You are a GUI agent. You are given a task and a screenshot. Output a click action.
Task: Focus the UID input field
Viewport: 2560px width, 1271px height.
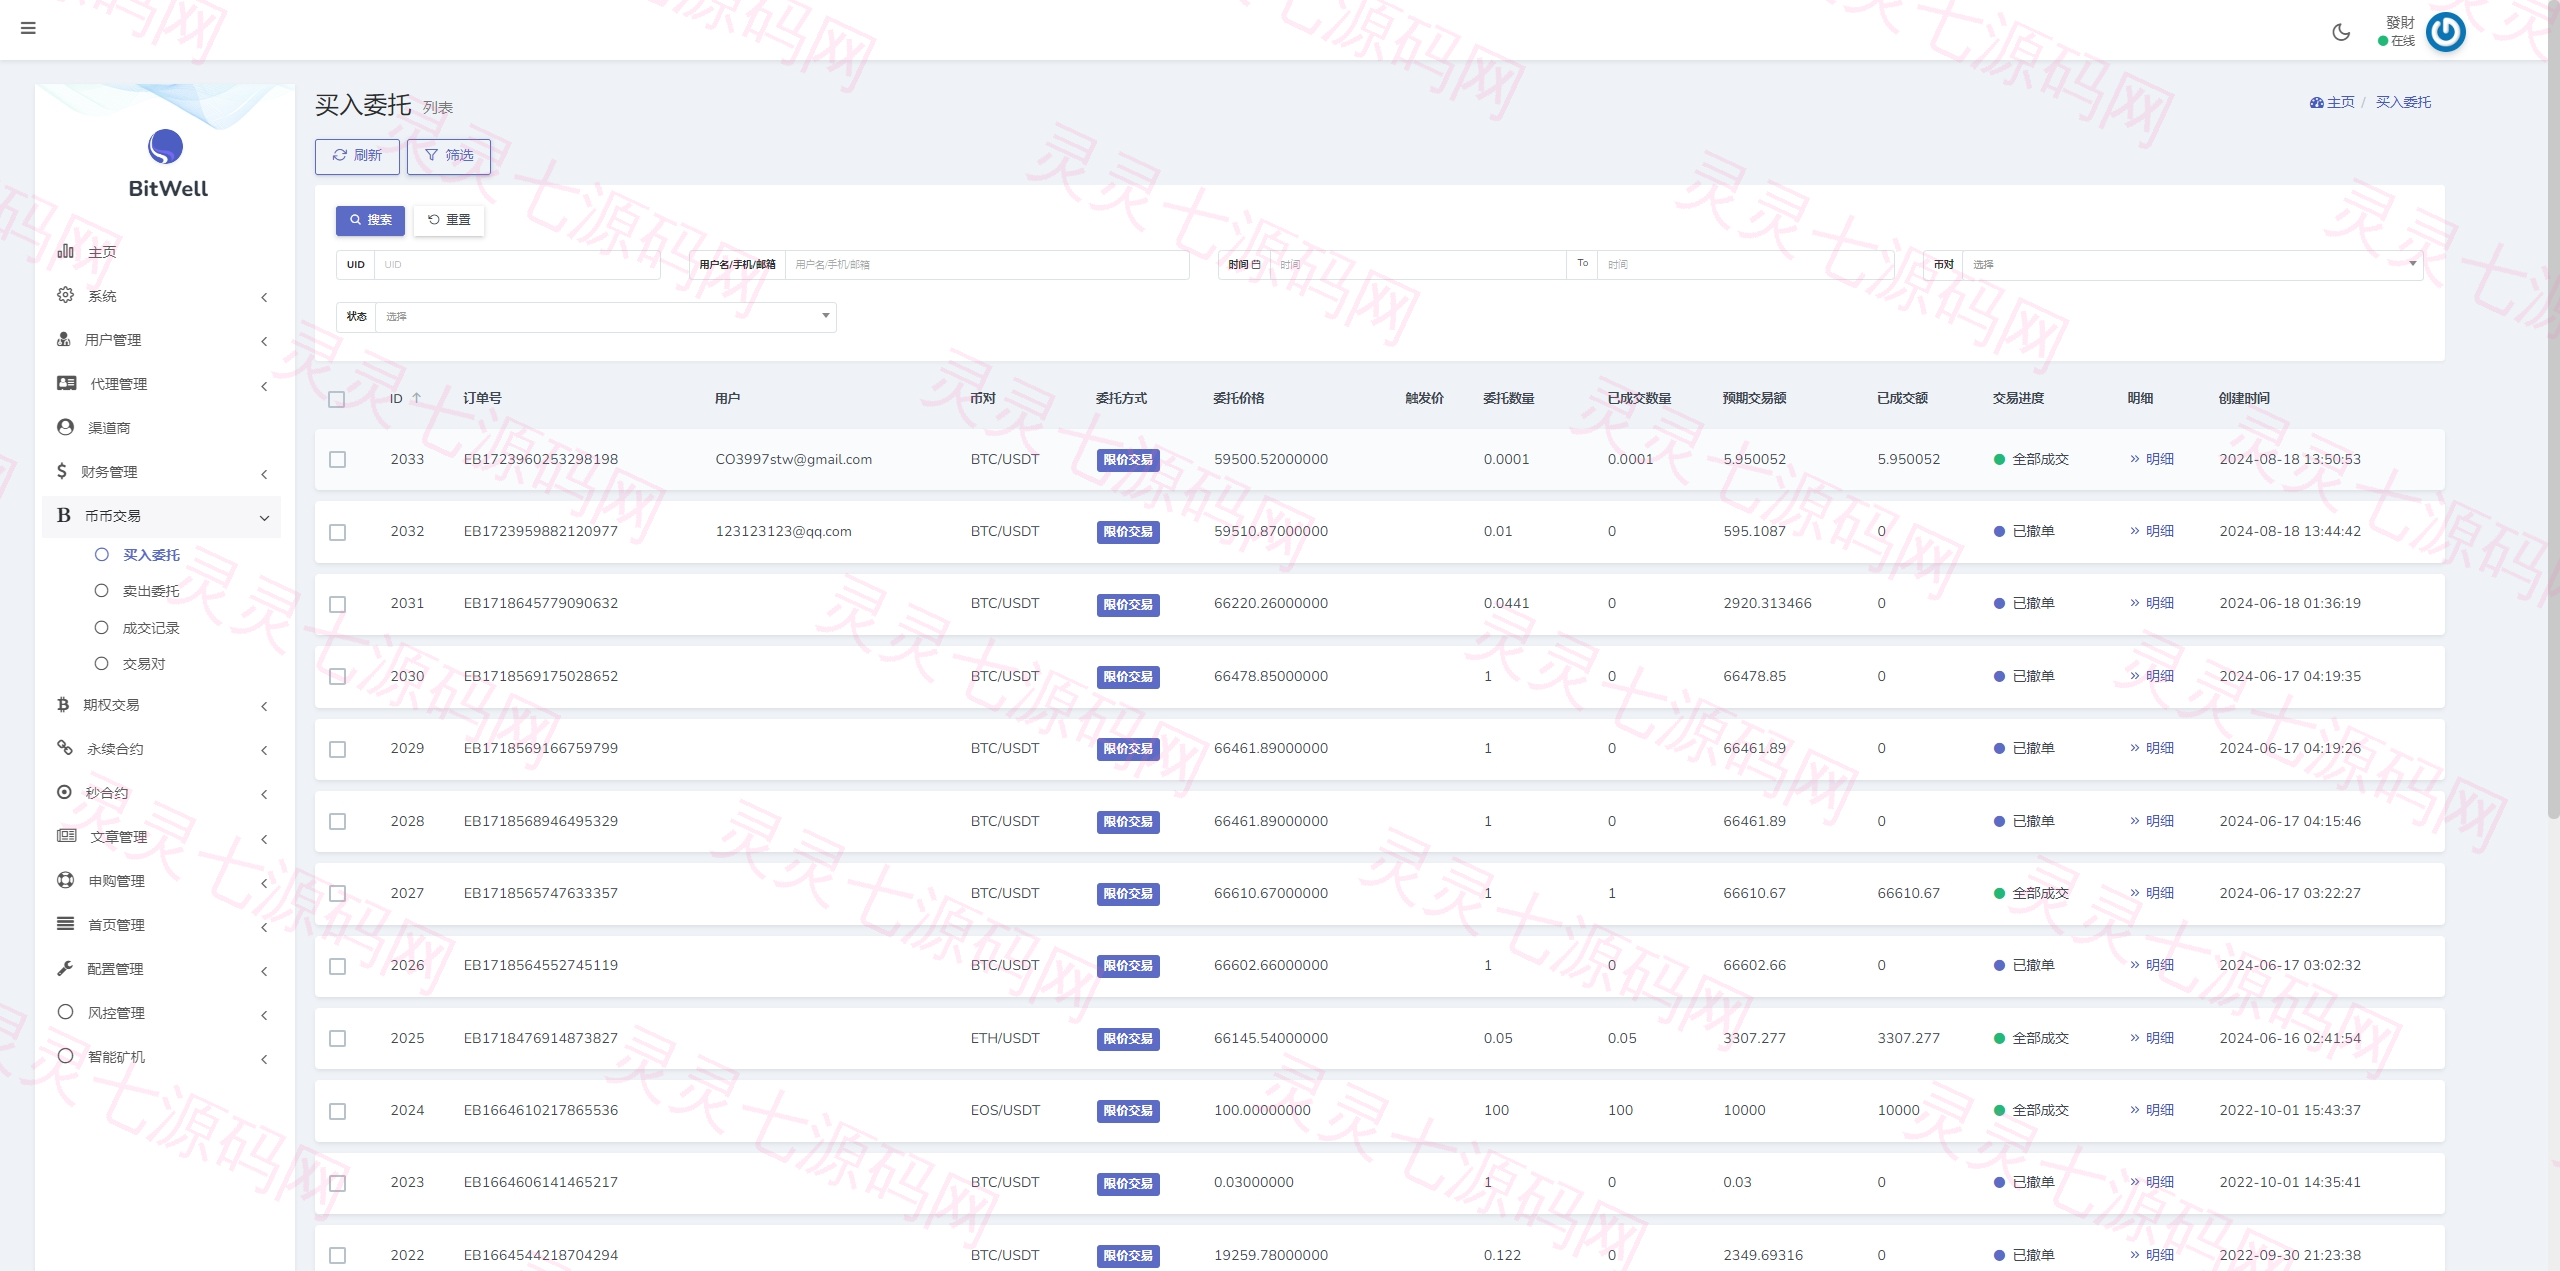[517, 265]
